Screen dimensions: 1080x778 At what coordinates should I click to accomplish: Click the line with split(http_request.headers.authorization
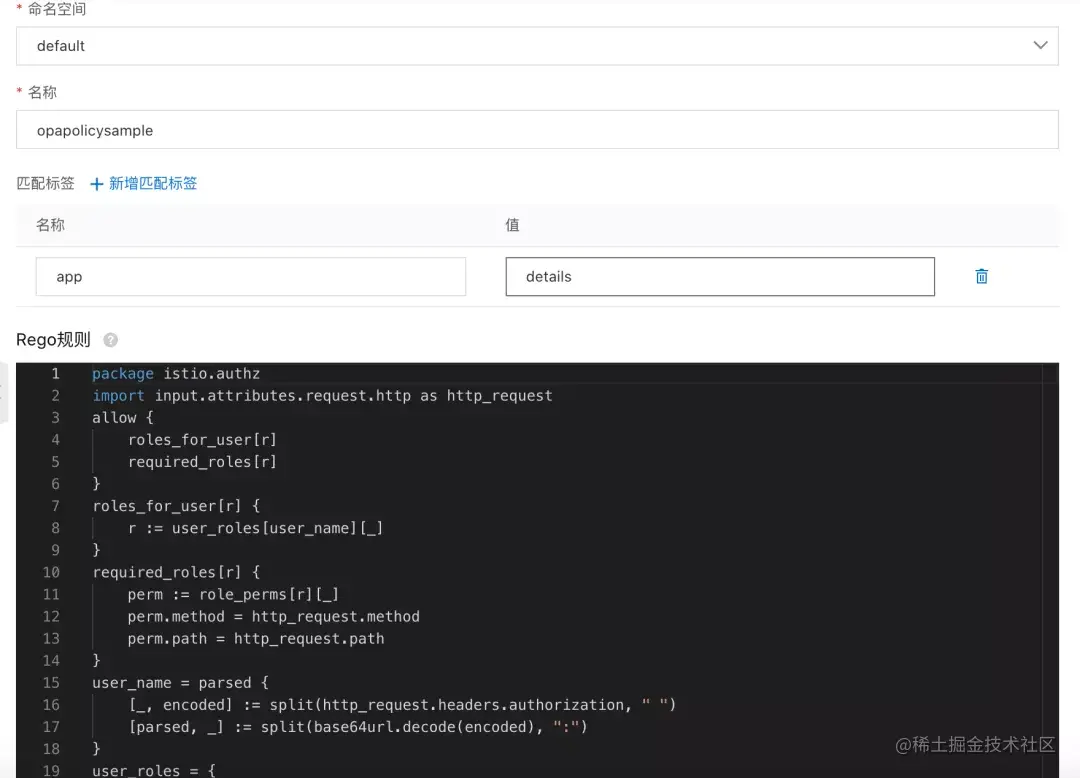(402, 704)
